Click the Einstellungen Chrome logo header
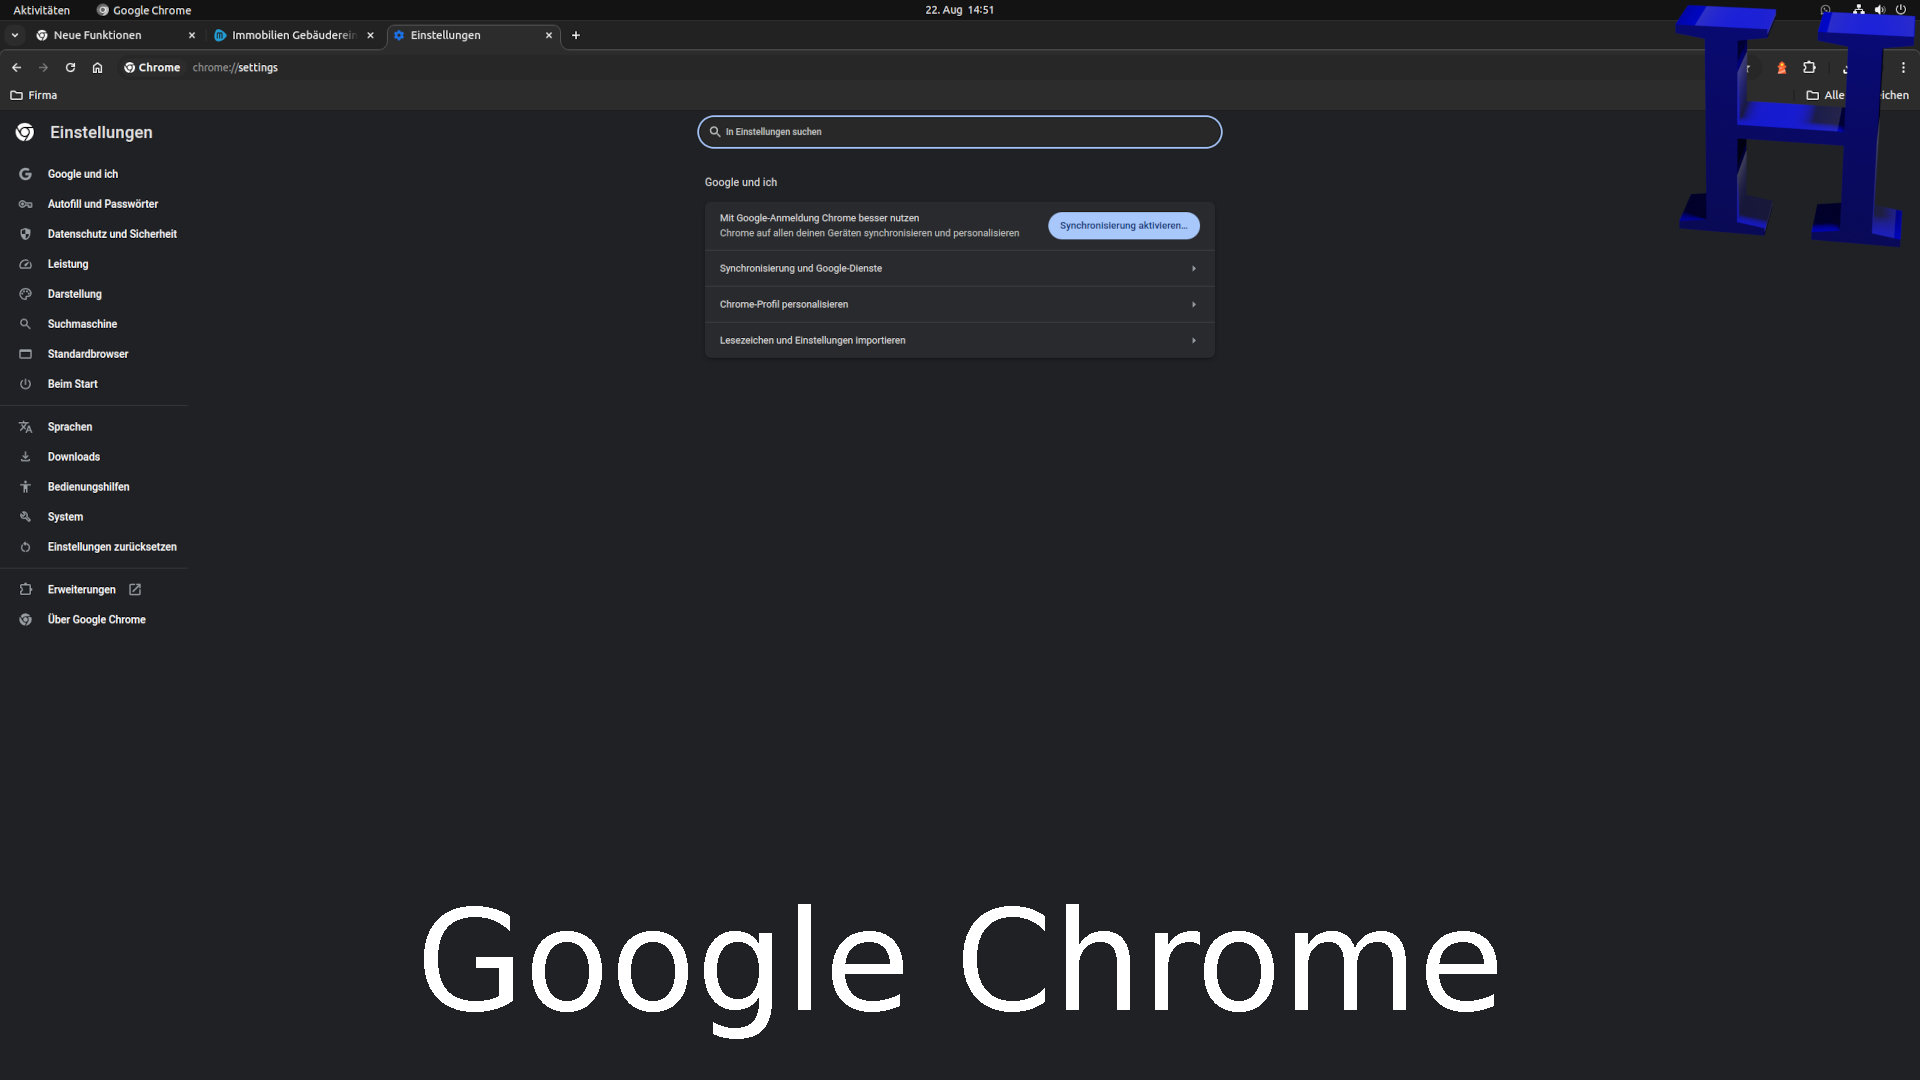The width and height of the screenshot is (1920, 1080). (25, 132)
